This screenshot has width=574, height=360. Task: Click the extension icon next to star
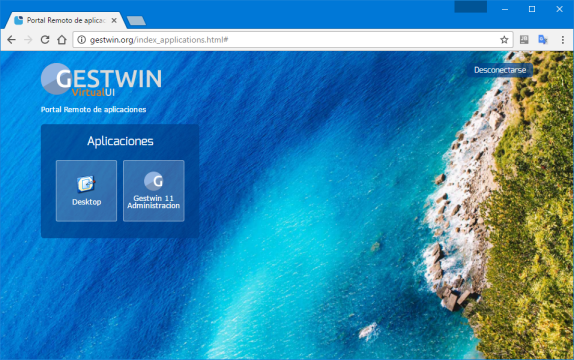click(x=524, y=40)
